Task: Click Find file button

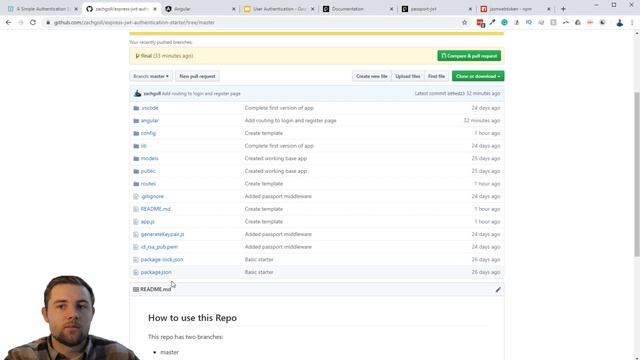Action: point(436,76)
